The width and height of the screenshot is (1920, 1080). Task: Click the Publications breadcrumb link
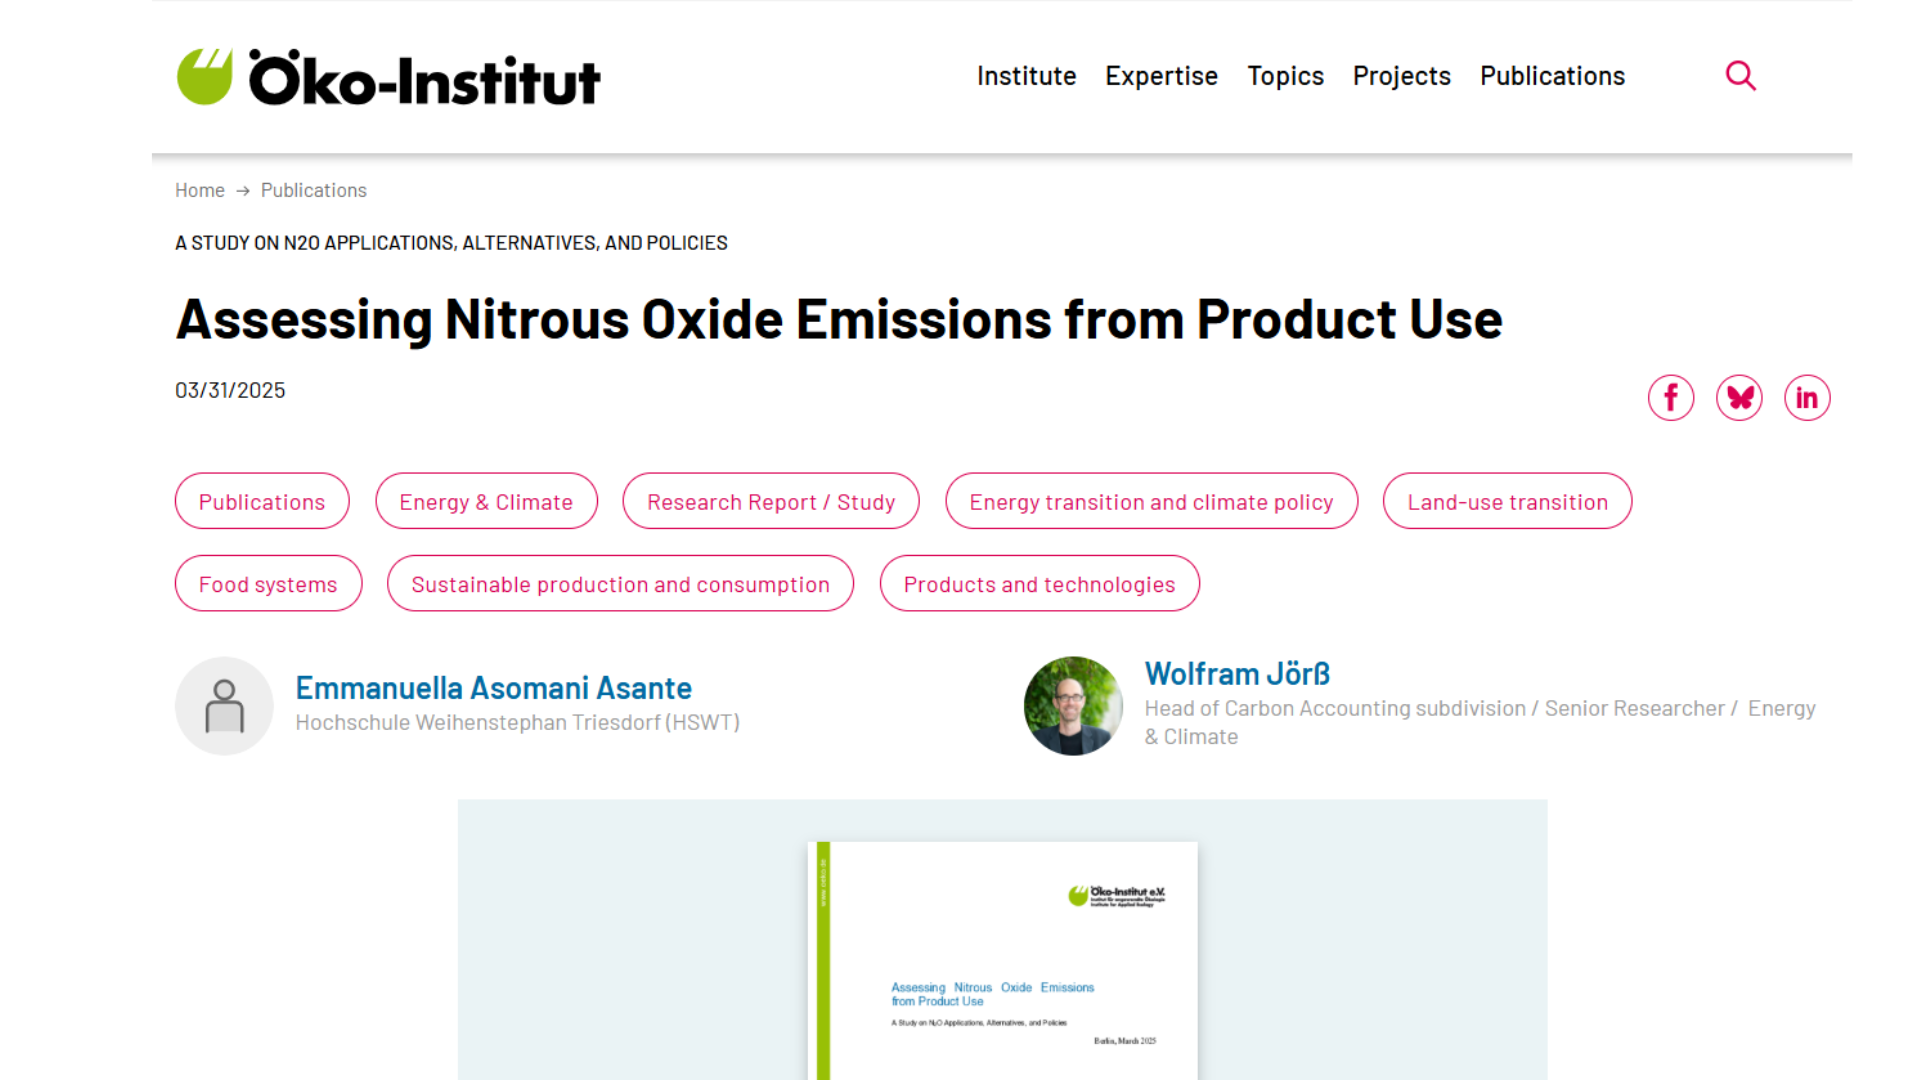[x=313, y=190]
